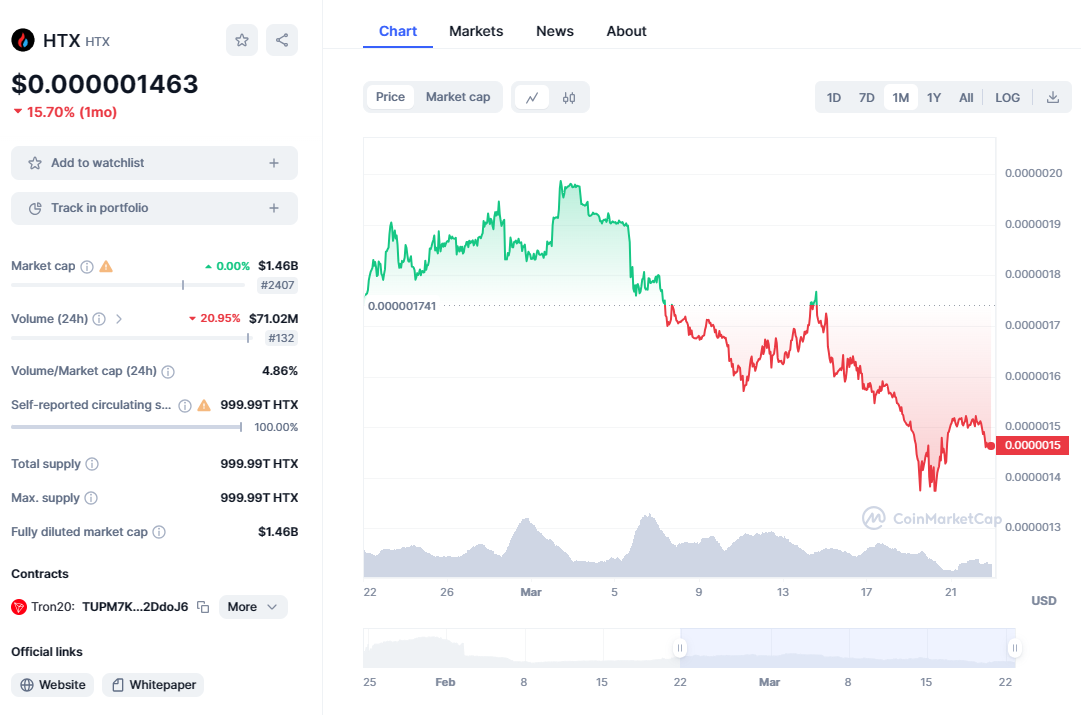Copy the Tron20 contract address
The height and width of the screenshot is (715, 1081).
(203, 607)
